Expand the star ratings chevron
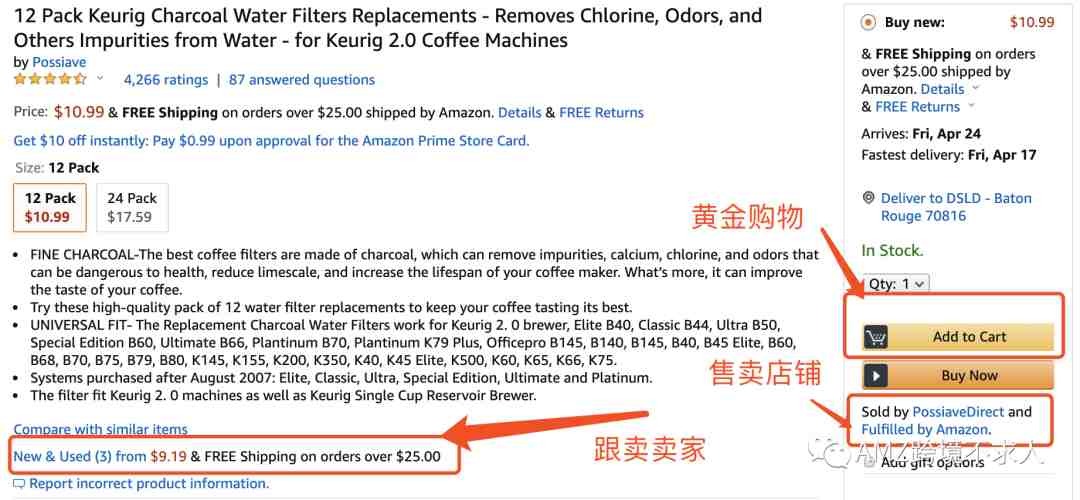 pos(100,79)
